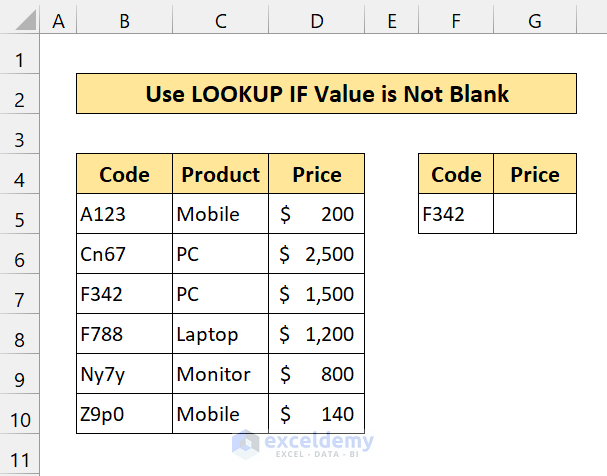The height and width of the screenshot is (476, 607).
Task: Click the row 2 header number
Action: tap(20, 98)
